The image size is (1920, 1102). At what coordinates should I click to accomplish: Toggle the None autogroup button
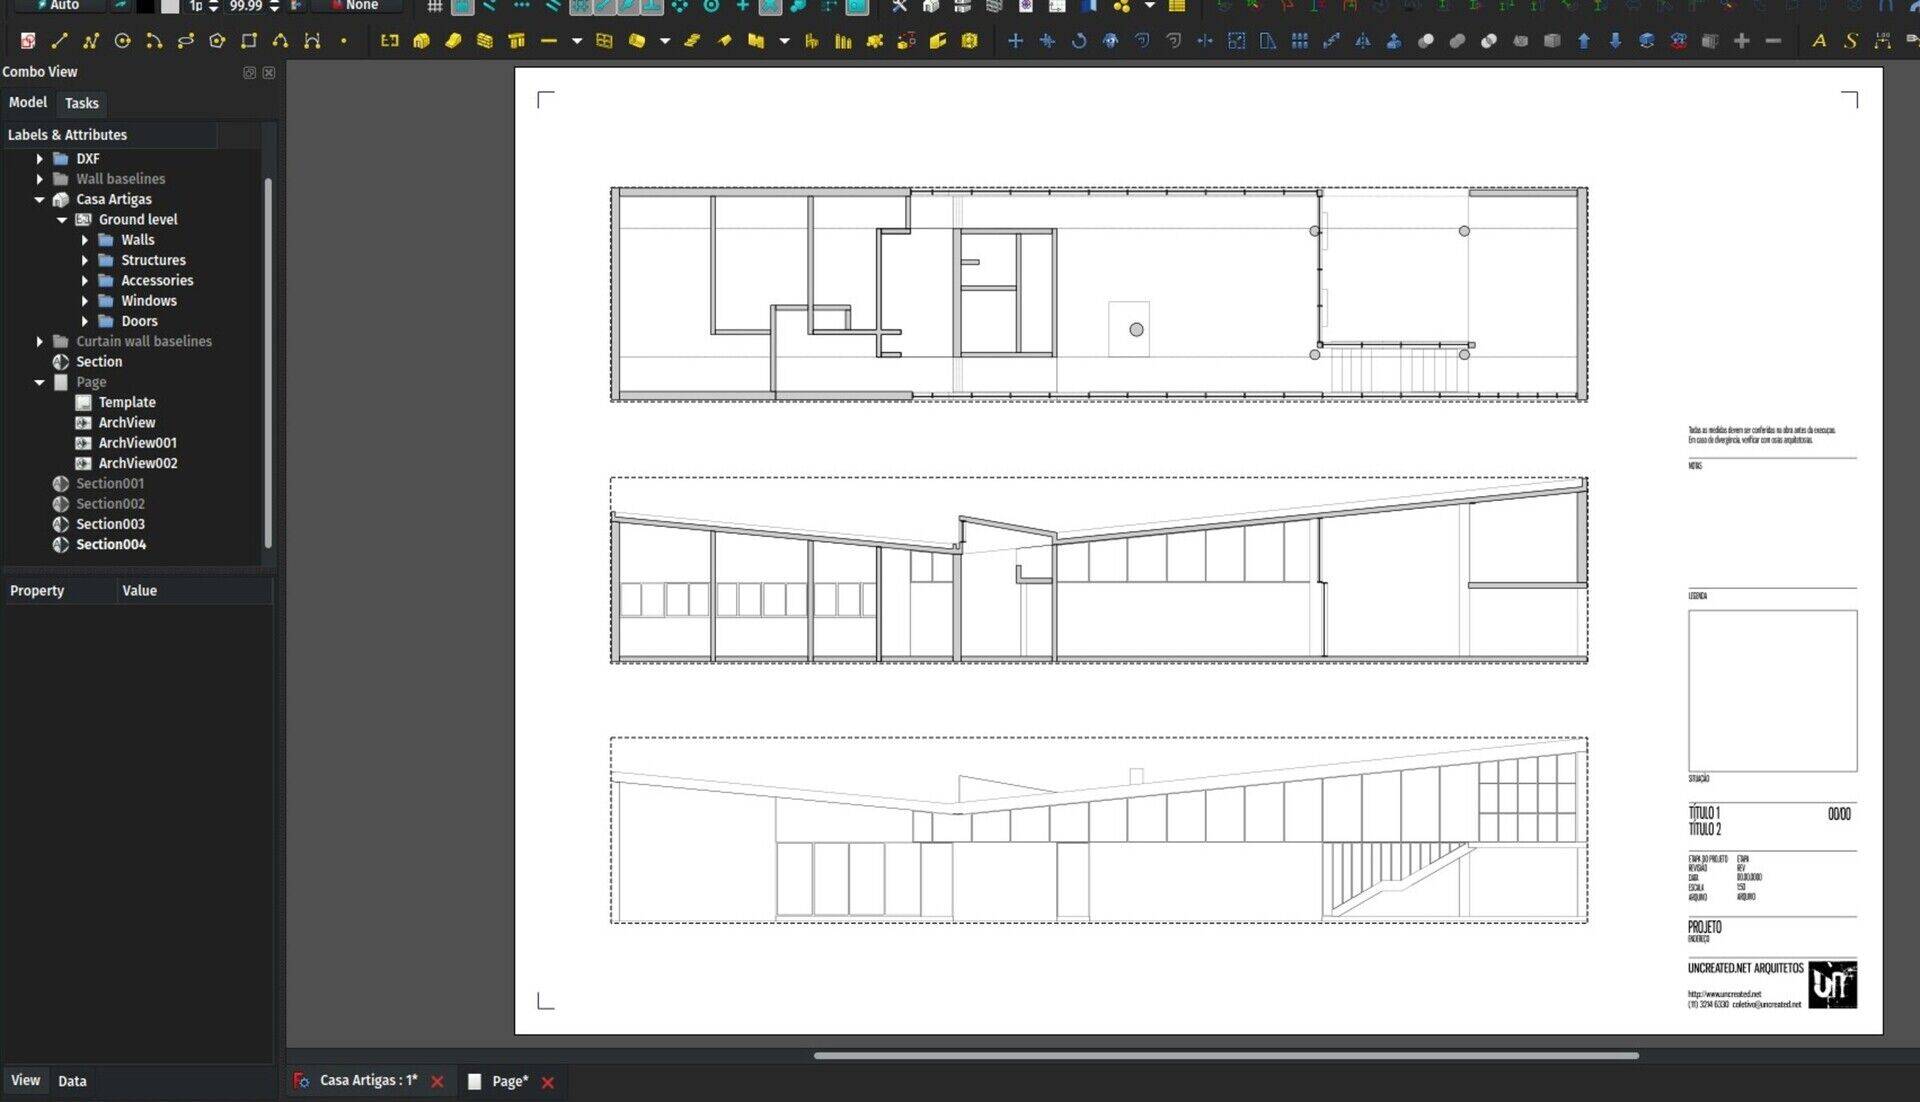click(x=355, y=6)
